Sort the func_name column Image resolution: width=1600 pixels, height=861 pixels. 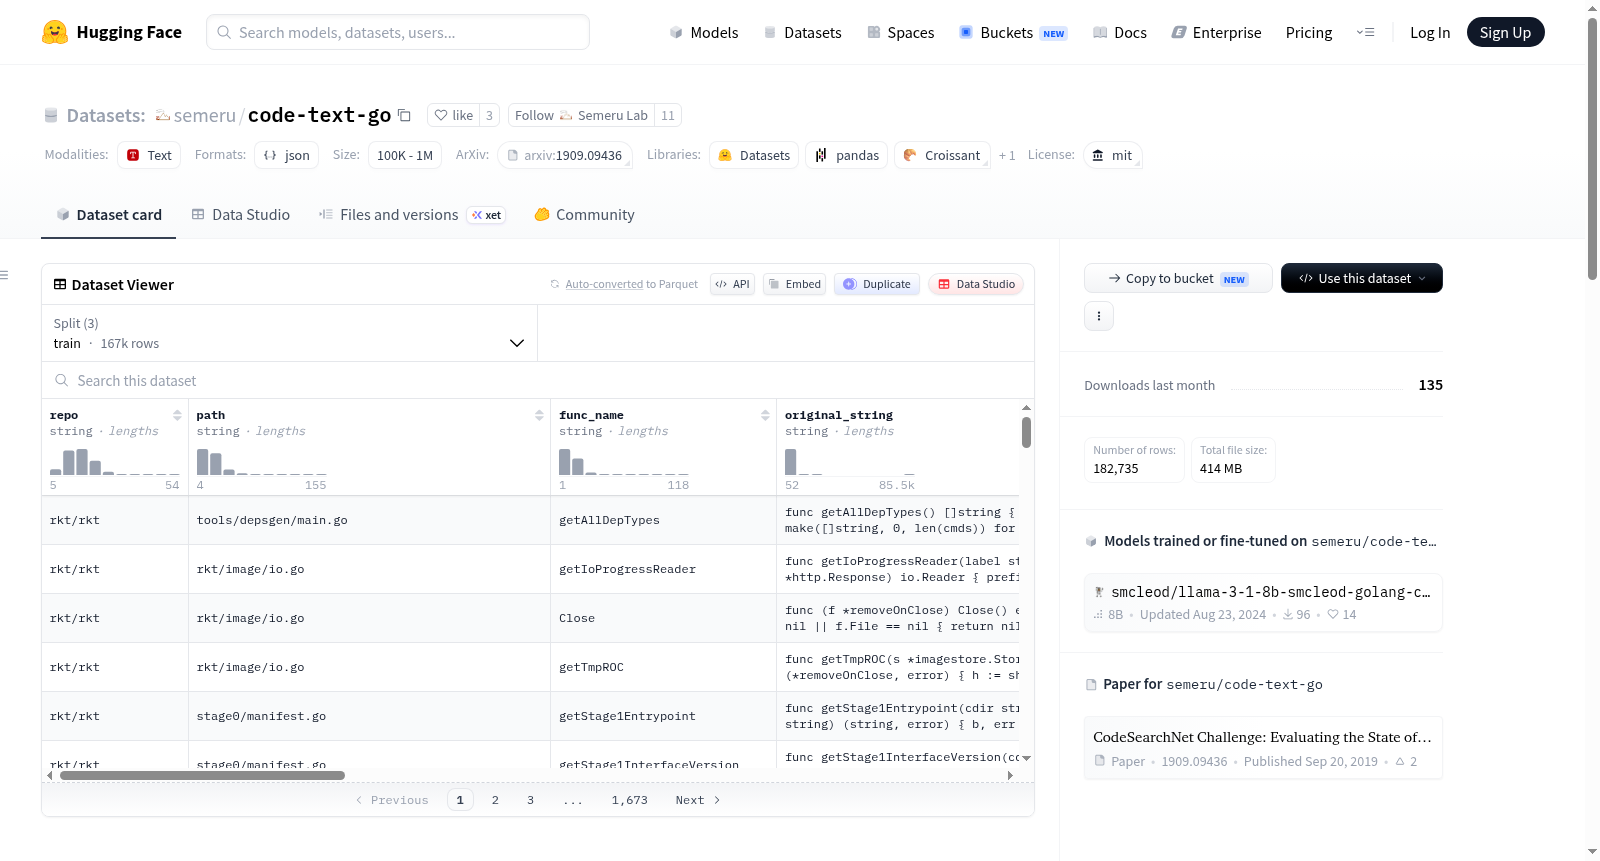coord(765,415)
